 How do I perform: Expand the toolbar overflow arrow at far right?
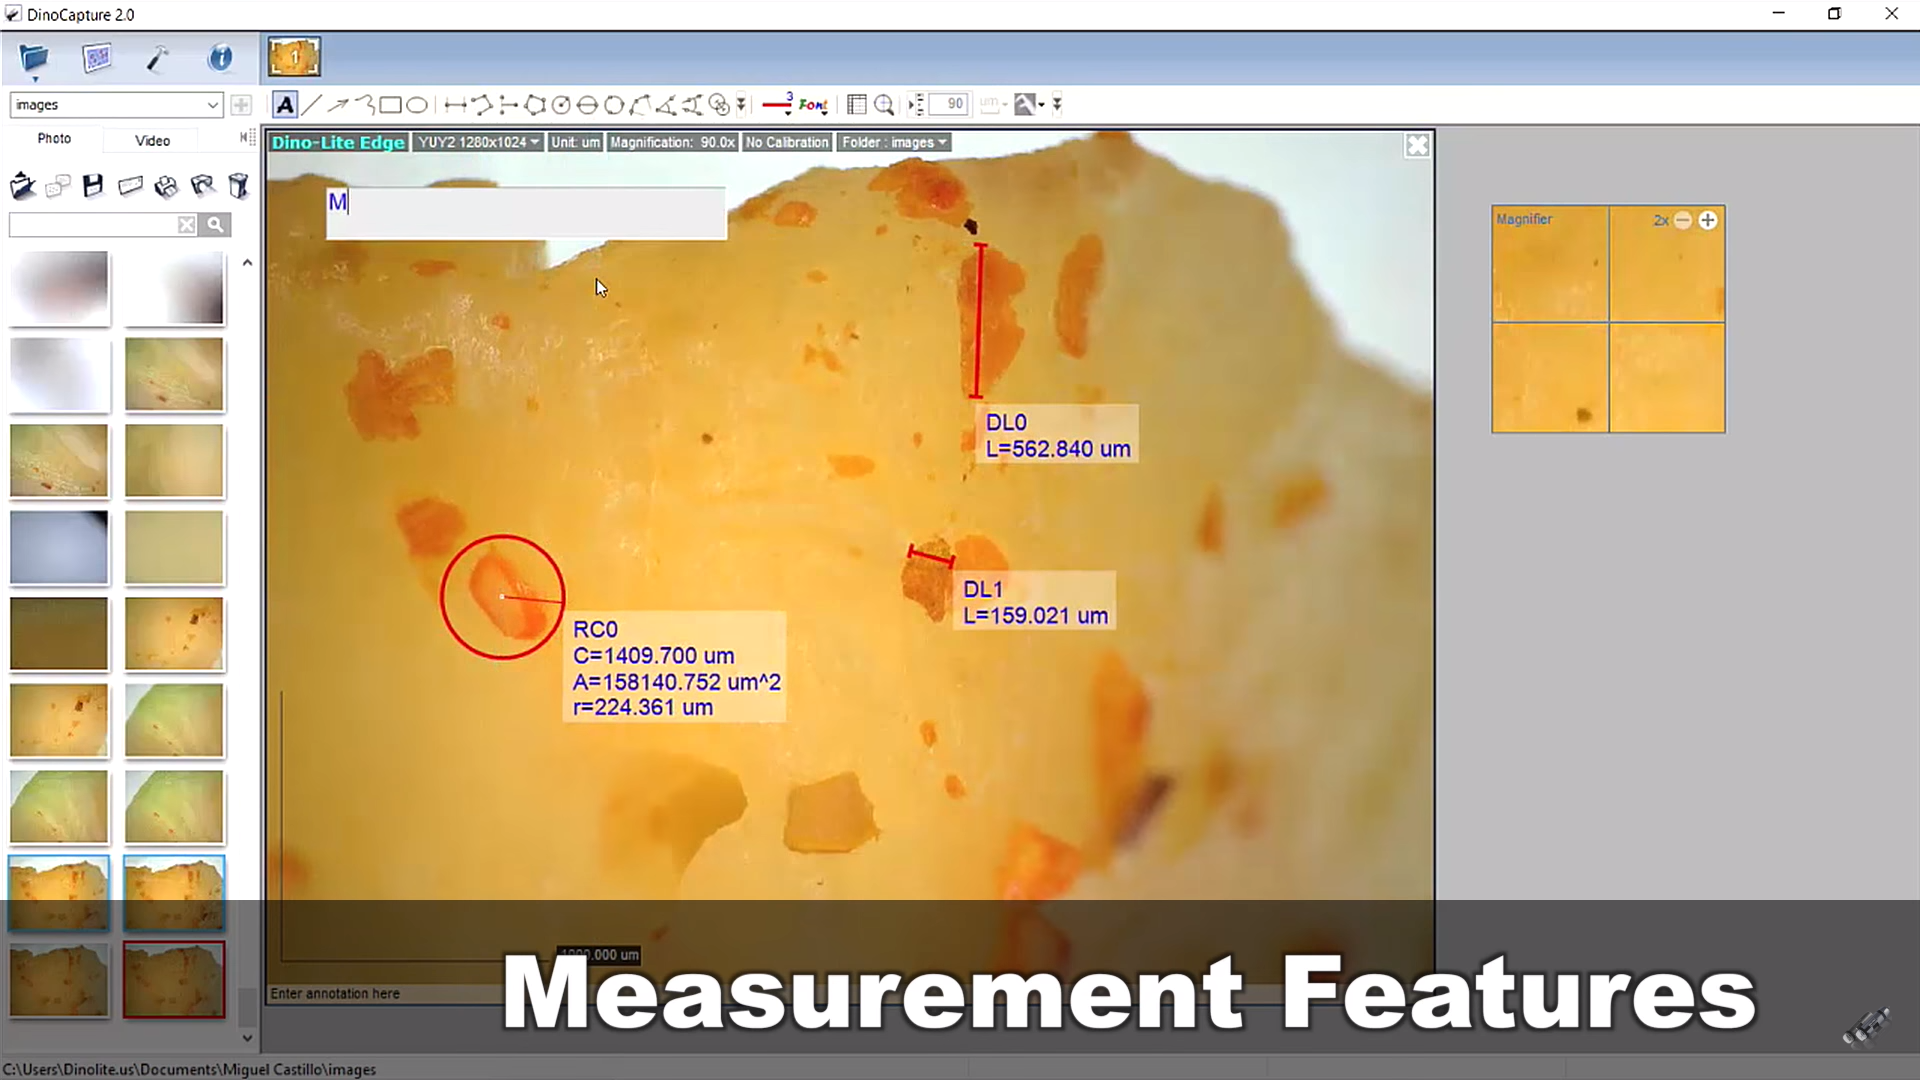click(x=1057, y=104)
